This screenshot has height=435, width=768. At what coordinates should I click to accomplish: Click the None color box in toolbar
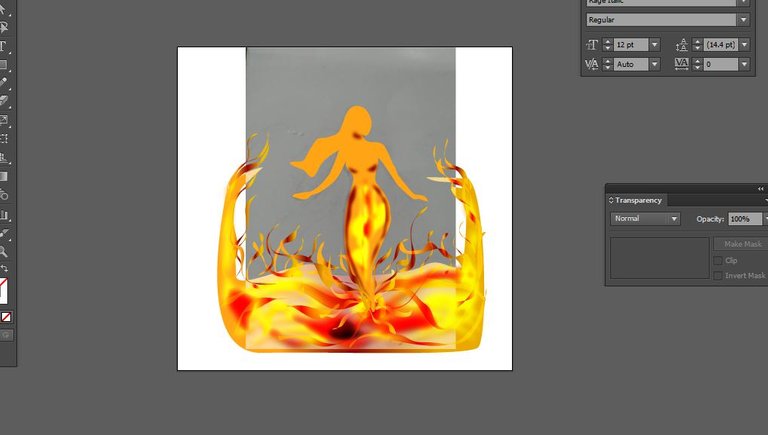pos(6,317)
